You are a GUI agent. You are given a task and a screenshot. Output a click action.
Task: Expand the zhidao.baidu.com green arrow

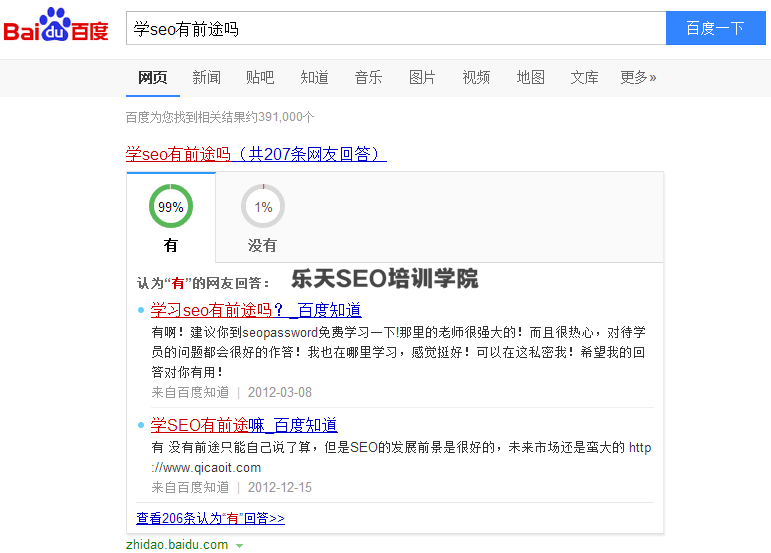pos(239,546)
